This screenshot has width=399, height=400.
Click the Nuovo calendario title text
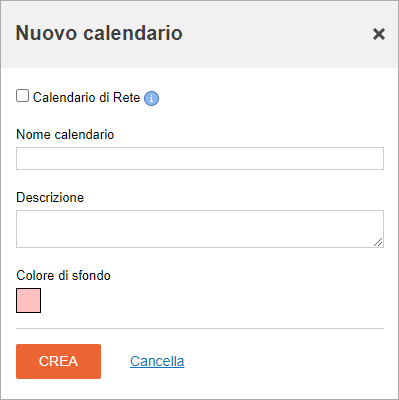(99, 33)
